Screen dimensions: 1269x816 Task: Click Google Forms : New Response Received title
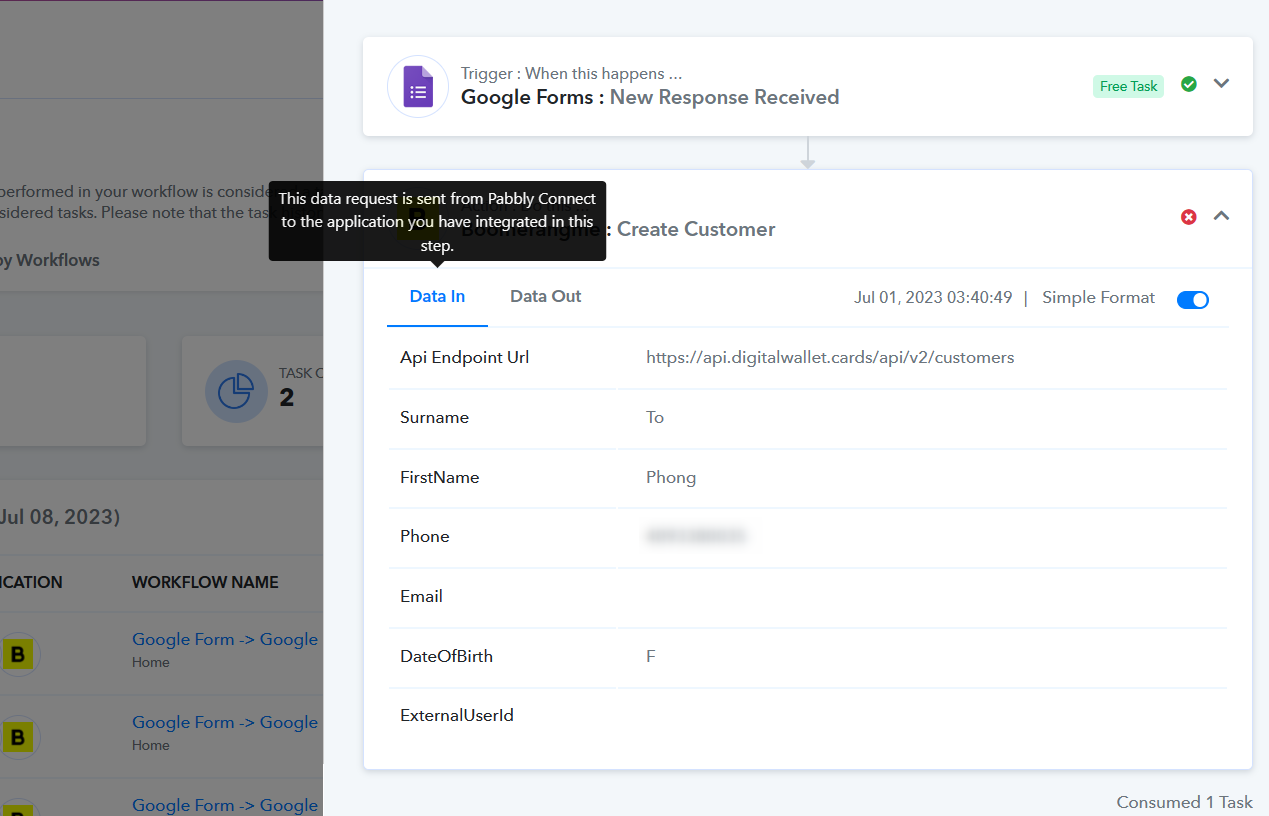point(650,97)
